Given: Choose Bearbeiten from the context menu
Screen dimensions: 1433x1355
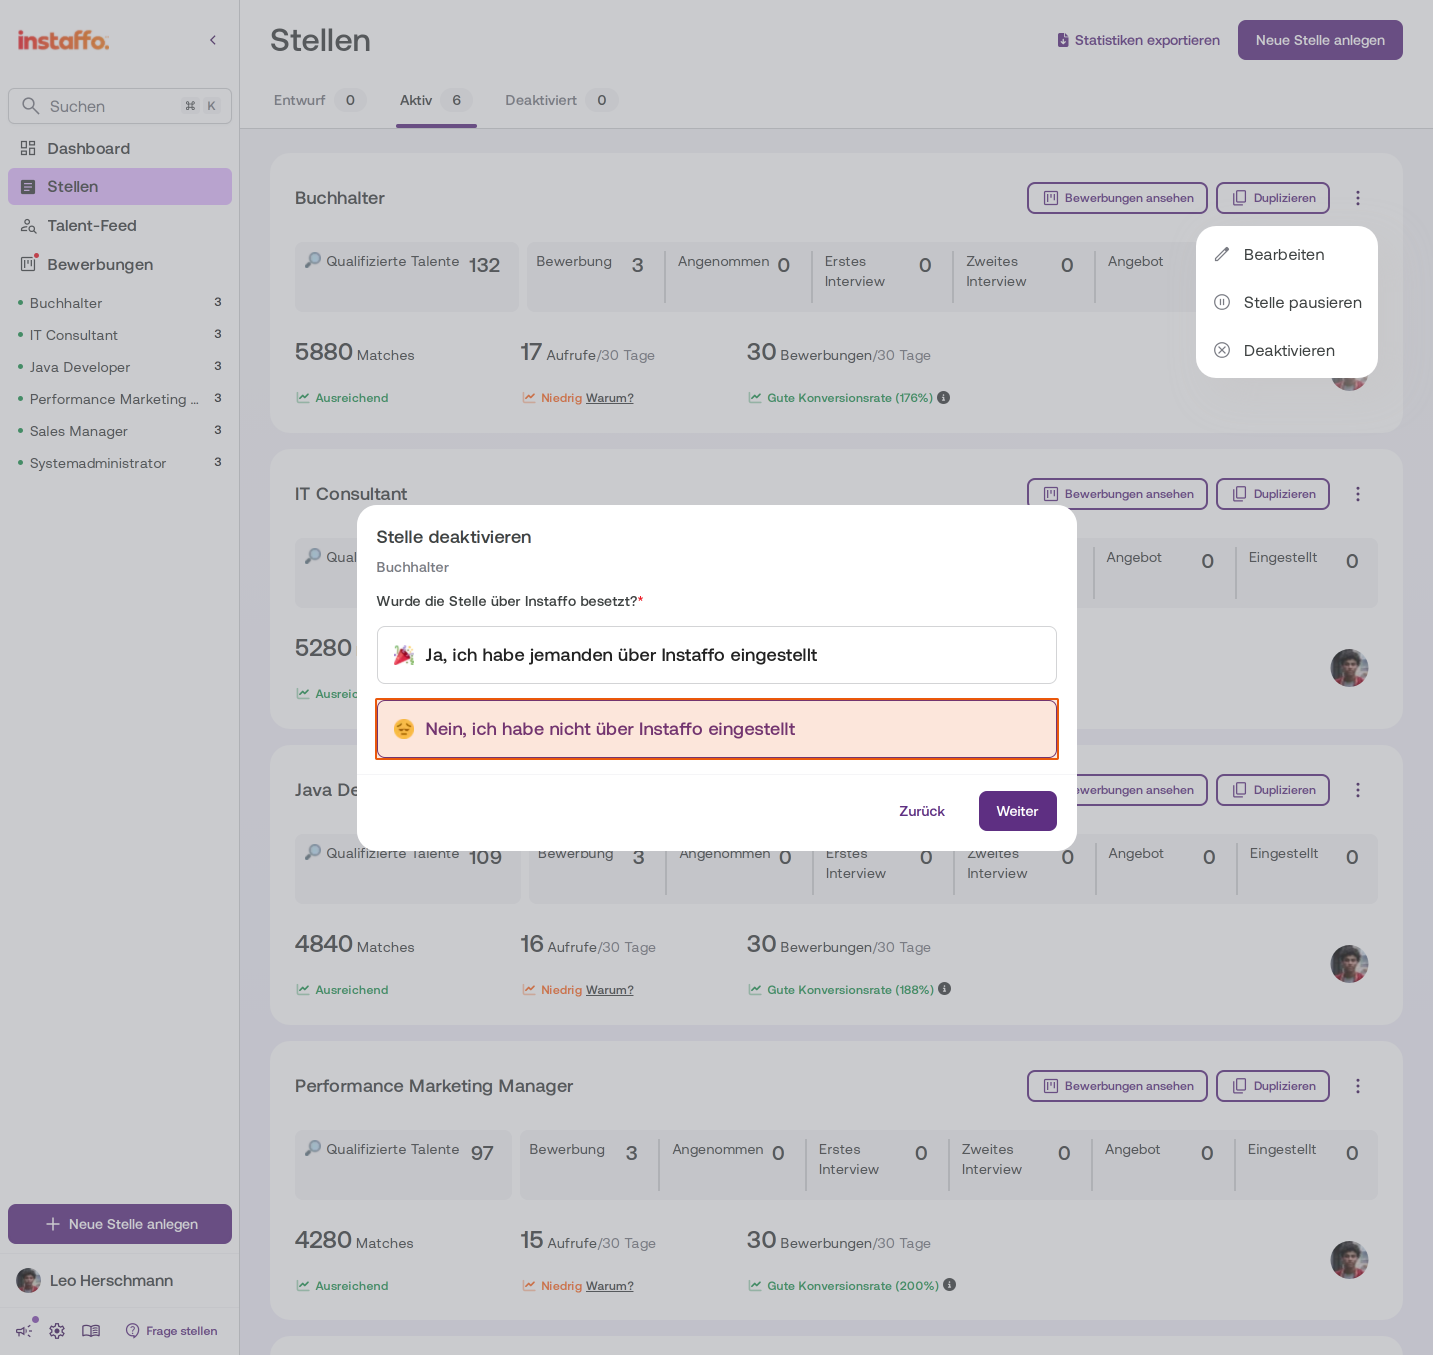Looking at the screenshot, I should coord(1286,255).
